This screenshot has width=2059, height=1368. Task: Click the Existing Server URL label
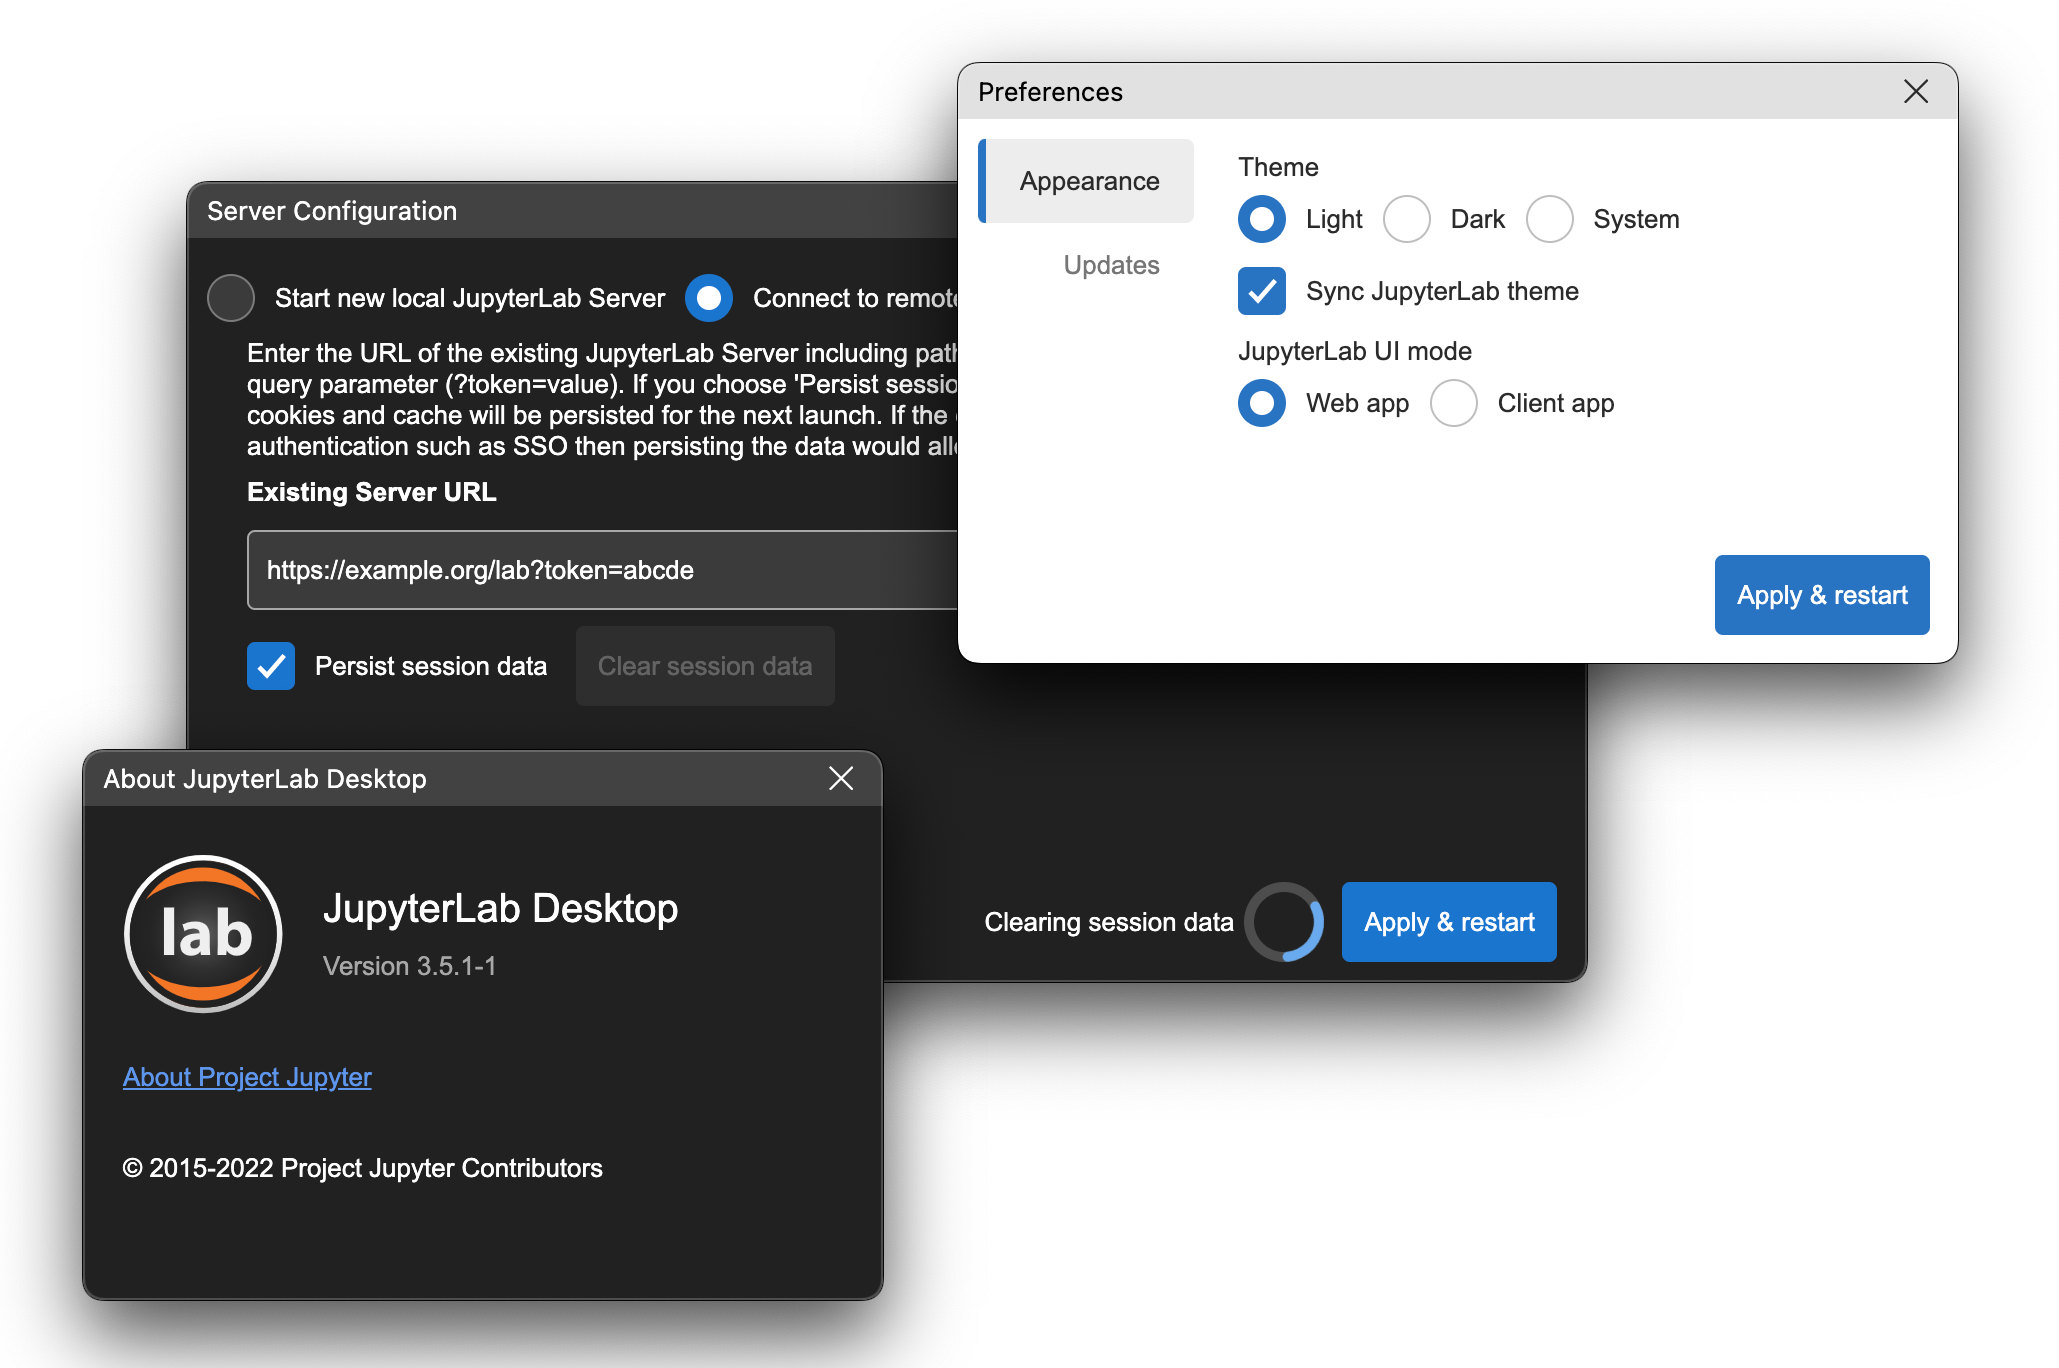coord(371,492)
